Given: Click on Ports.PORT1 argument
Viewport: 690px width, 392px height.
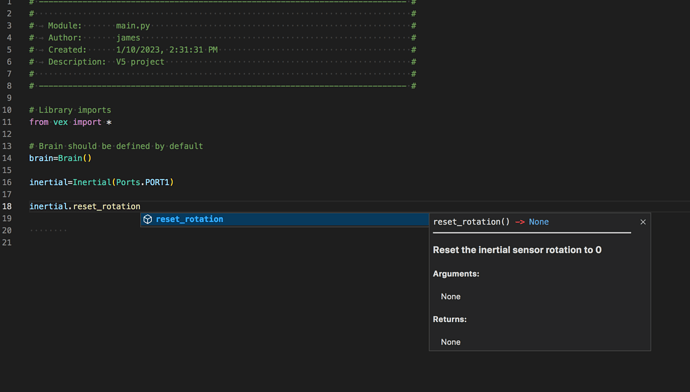Looking at the screenshot, I should pyautogui.click(x=143, y=182).
